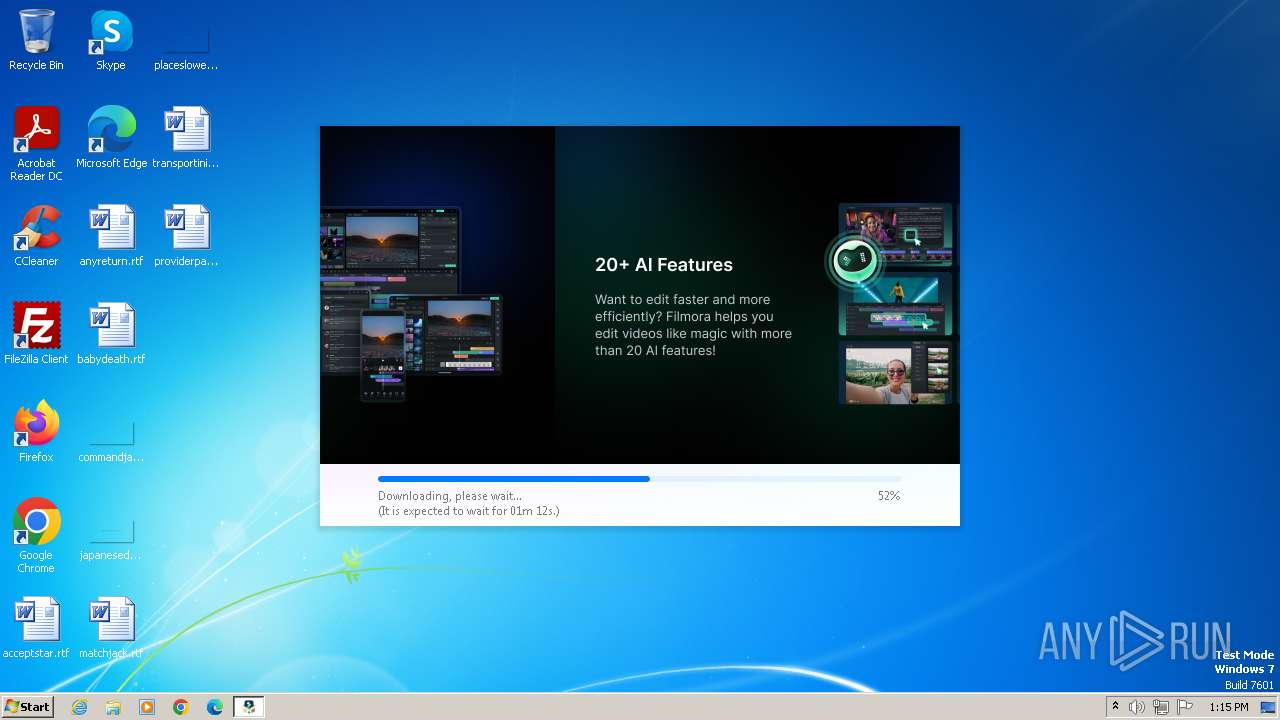Launch Firefox from the desktop
This screenshot has height=720, width=1280.
point(36,431)
